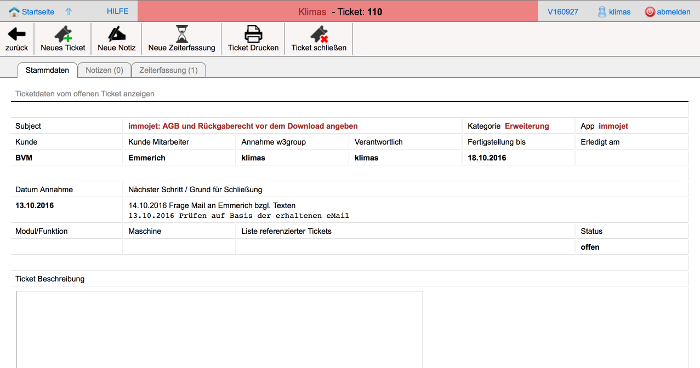
Task: Click App value immojet
Action: pyautogui.click(x=613, y=126)
